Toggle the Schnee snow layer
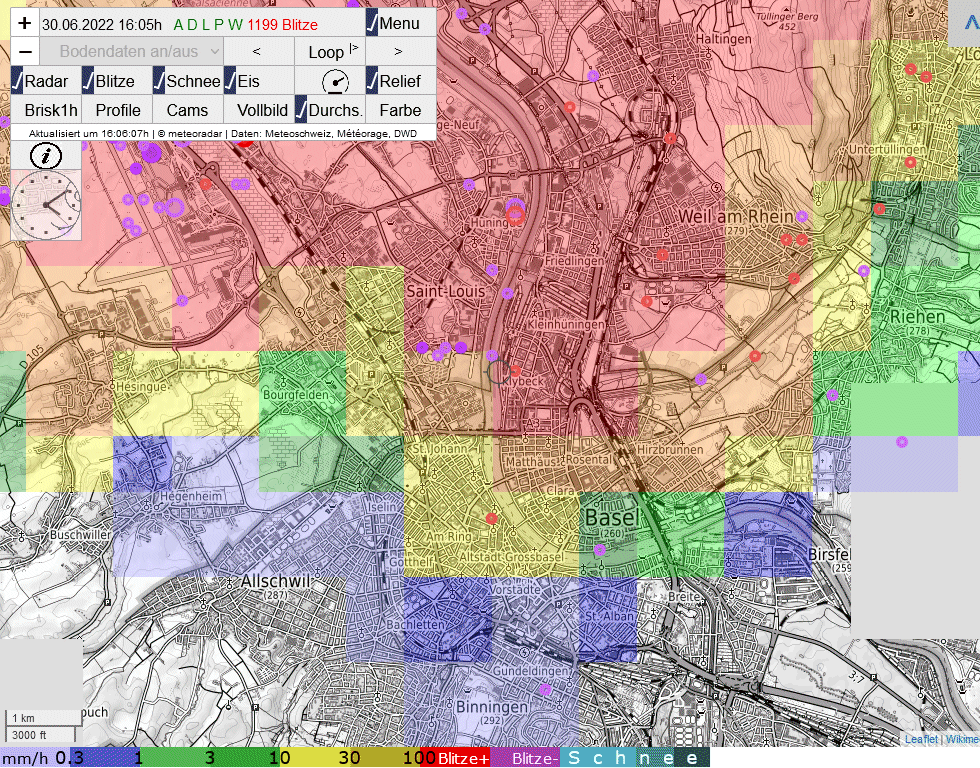 pos(187,81)
